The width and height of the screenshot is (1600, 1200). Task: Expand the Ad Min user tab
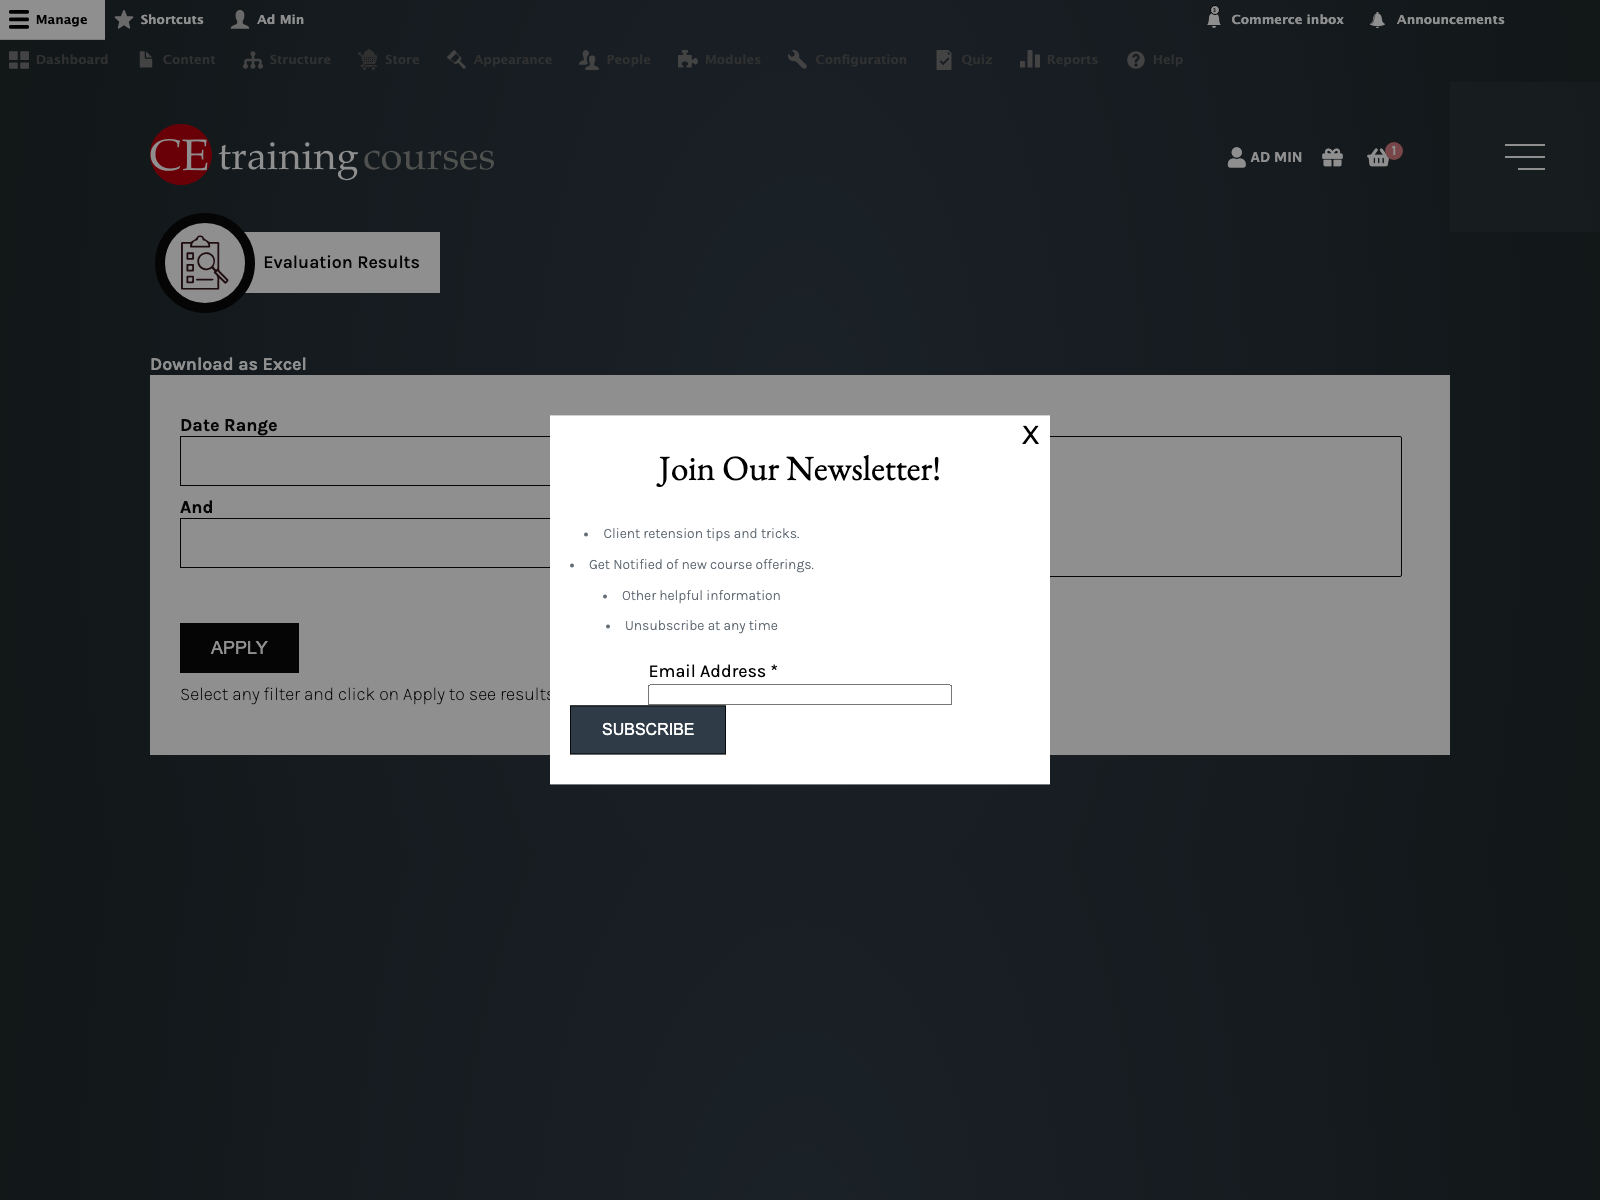coord(267,19)
